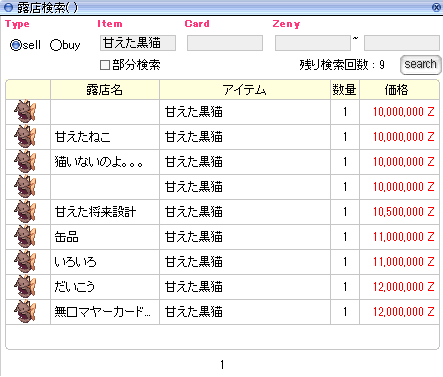Click the search button
This screenshot has width=443, height=377.
[420, 64]
